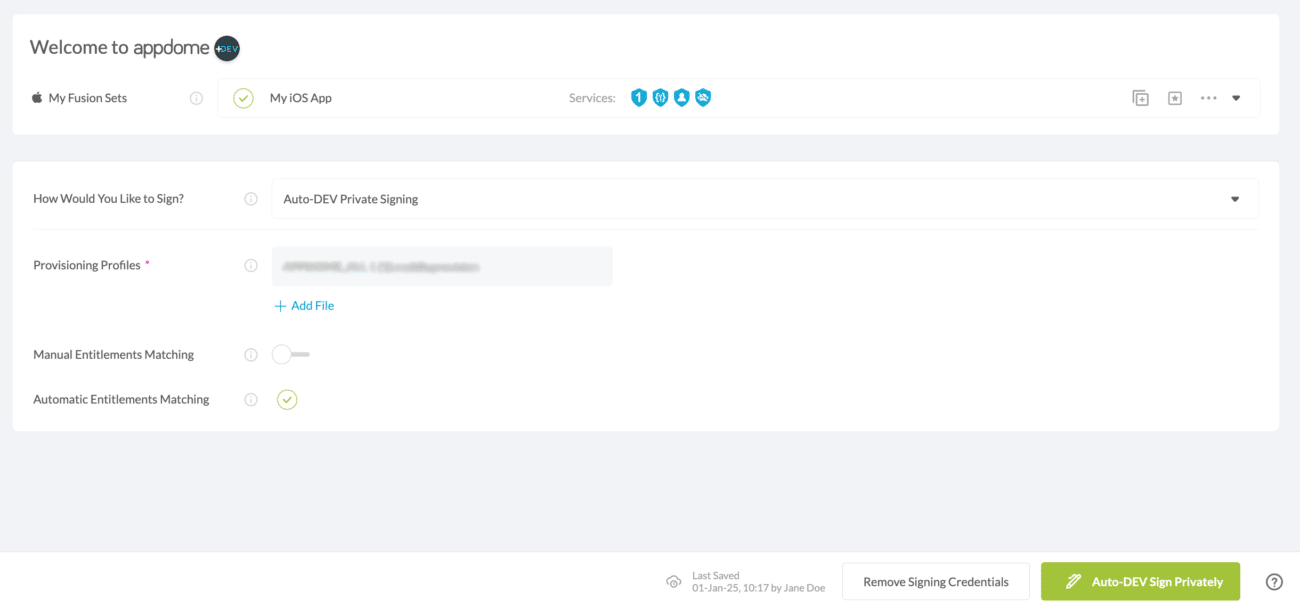1300x608 pixels.
Task: Star the My iOS App fusion set
Action: (x=1174, y=97)
